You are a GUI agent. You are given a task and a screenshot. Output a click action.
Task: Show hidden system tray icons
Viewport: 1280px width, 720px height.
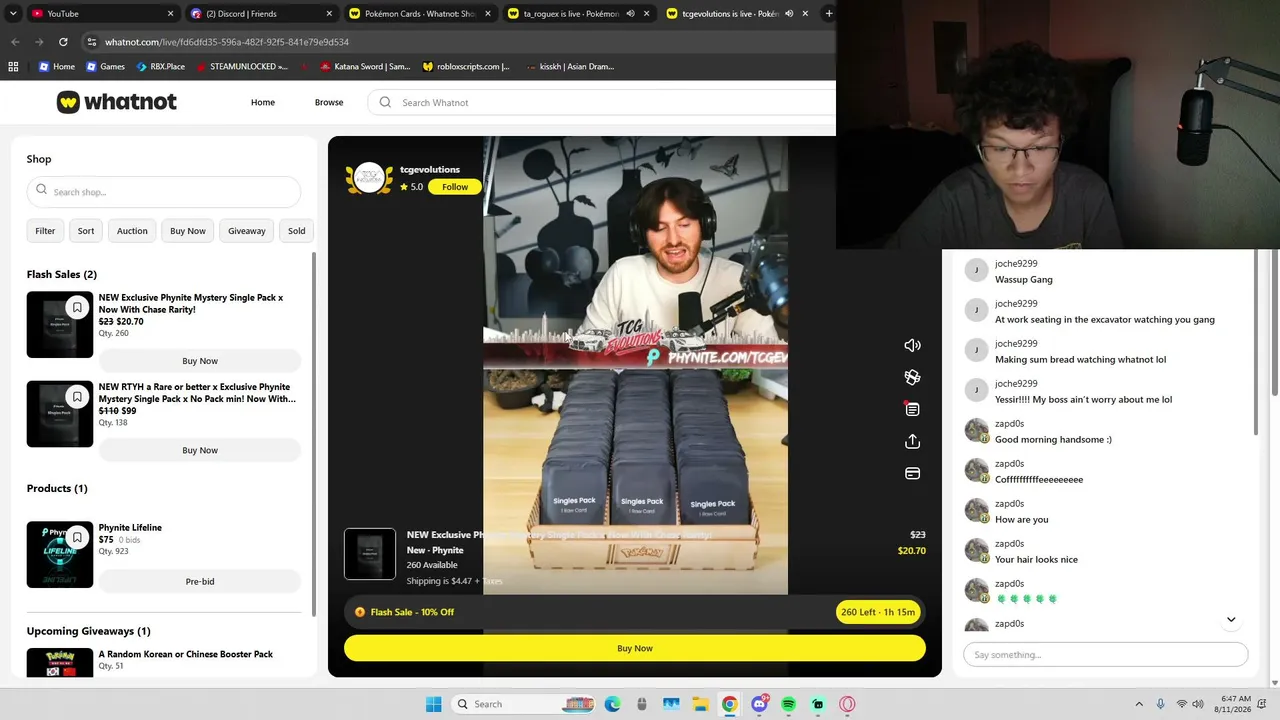pyautogui.click(x=1138, y=704)
